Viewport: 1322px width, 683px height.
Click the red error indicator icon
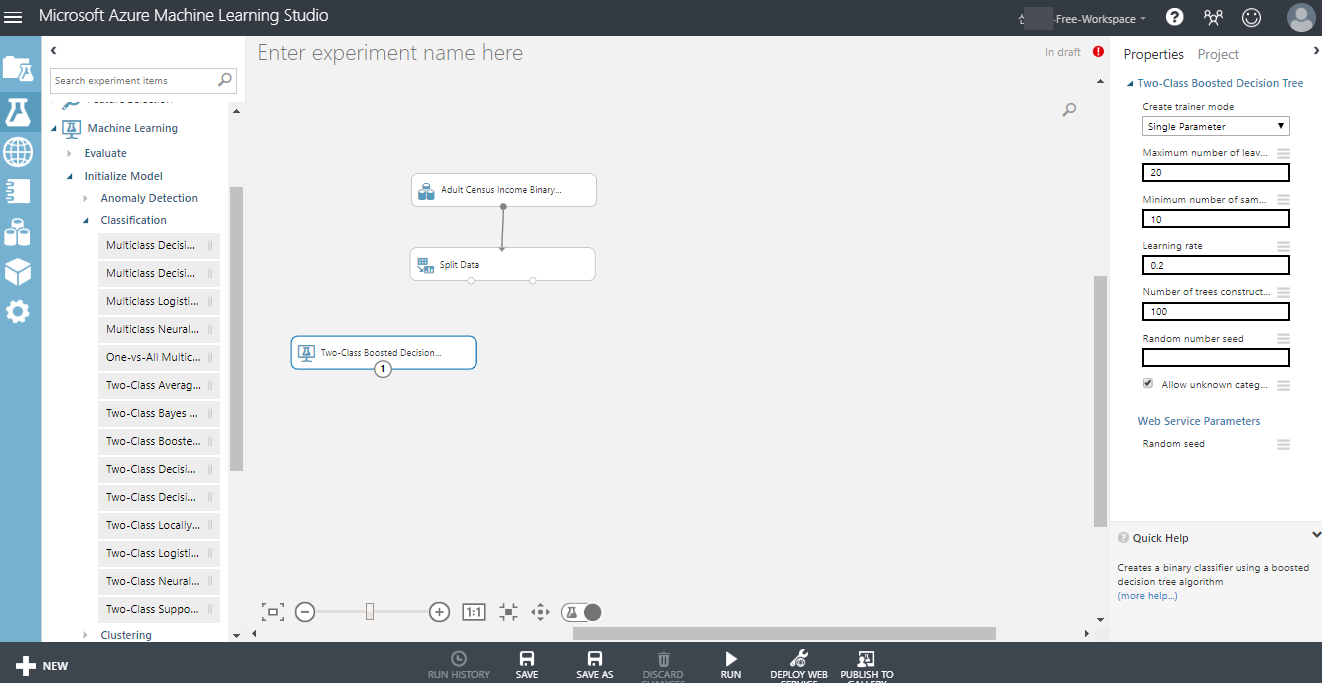pyautogui.click(x=1098, y=52)
